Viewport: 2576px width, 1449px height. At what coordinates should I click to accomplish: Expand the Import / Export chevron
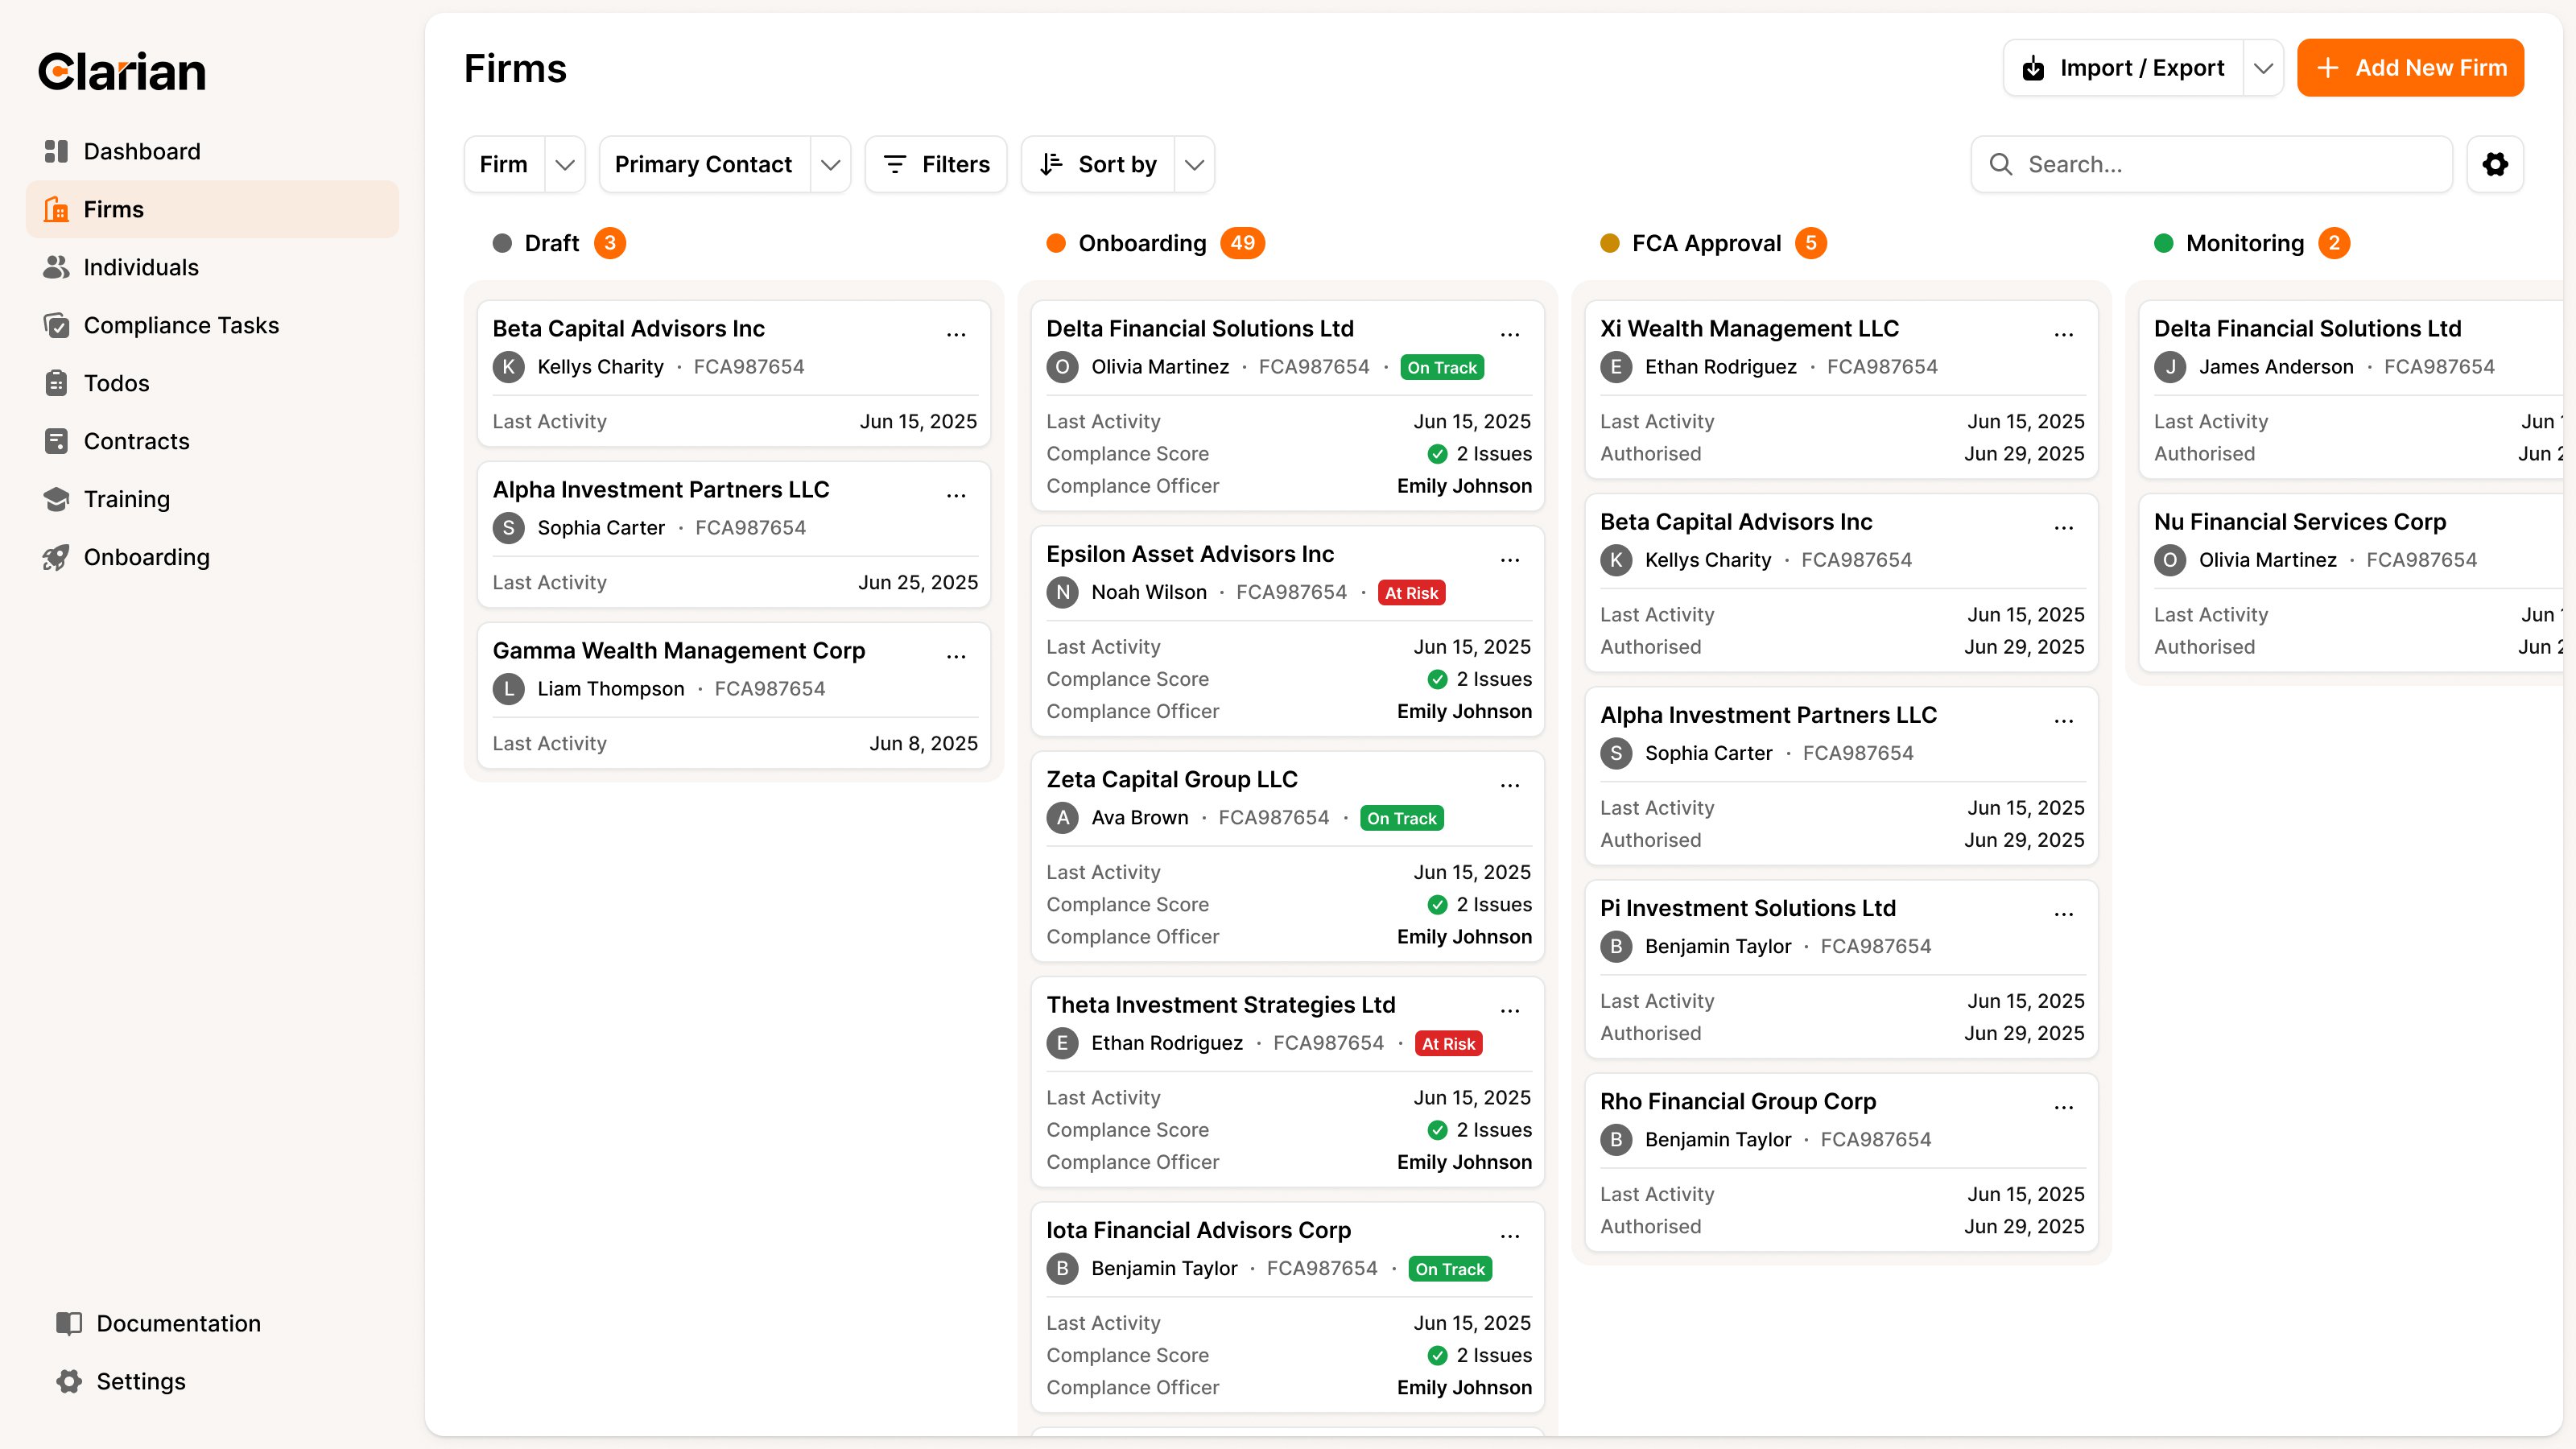[x=2263, y=68]
